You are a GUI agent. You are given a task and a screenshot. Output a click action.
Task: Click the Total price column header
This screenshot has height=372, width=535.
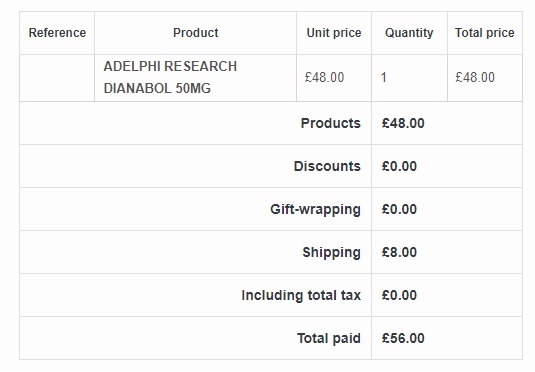pyautogui.click(x=485, y=33)
